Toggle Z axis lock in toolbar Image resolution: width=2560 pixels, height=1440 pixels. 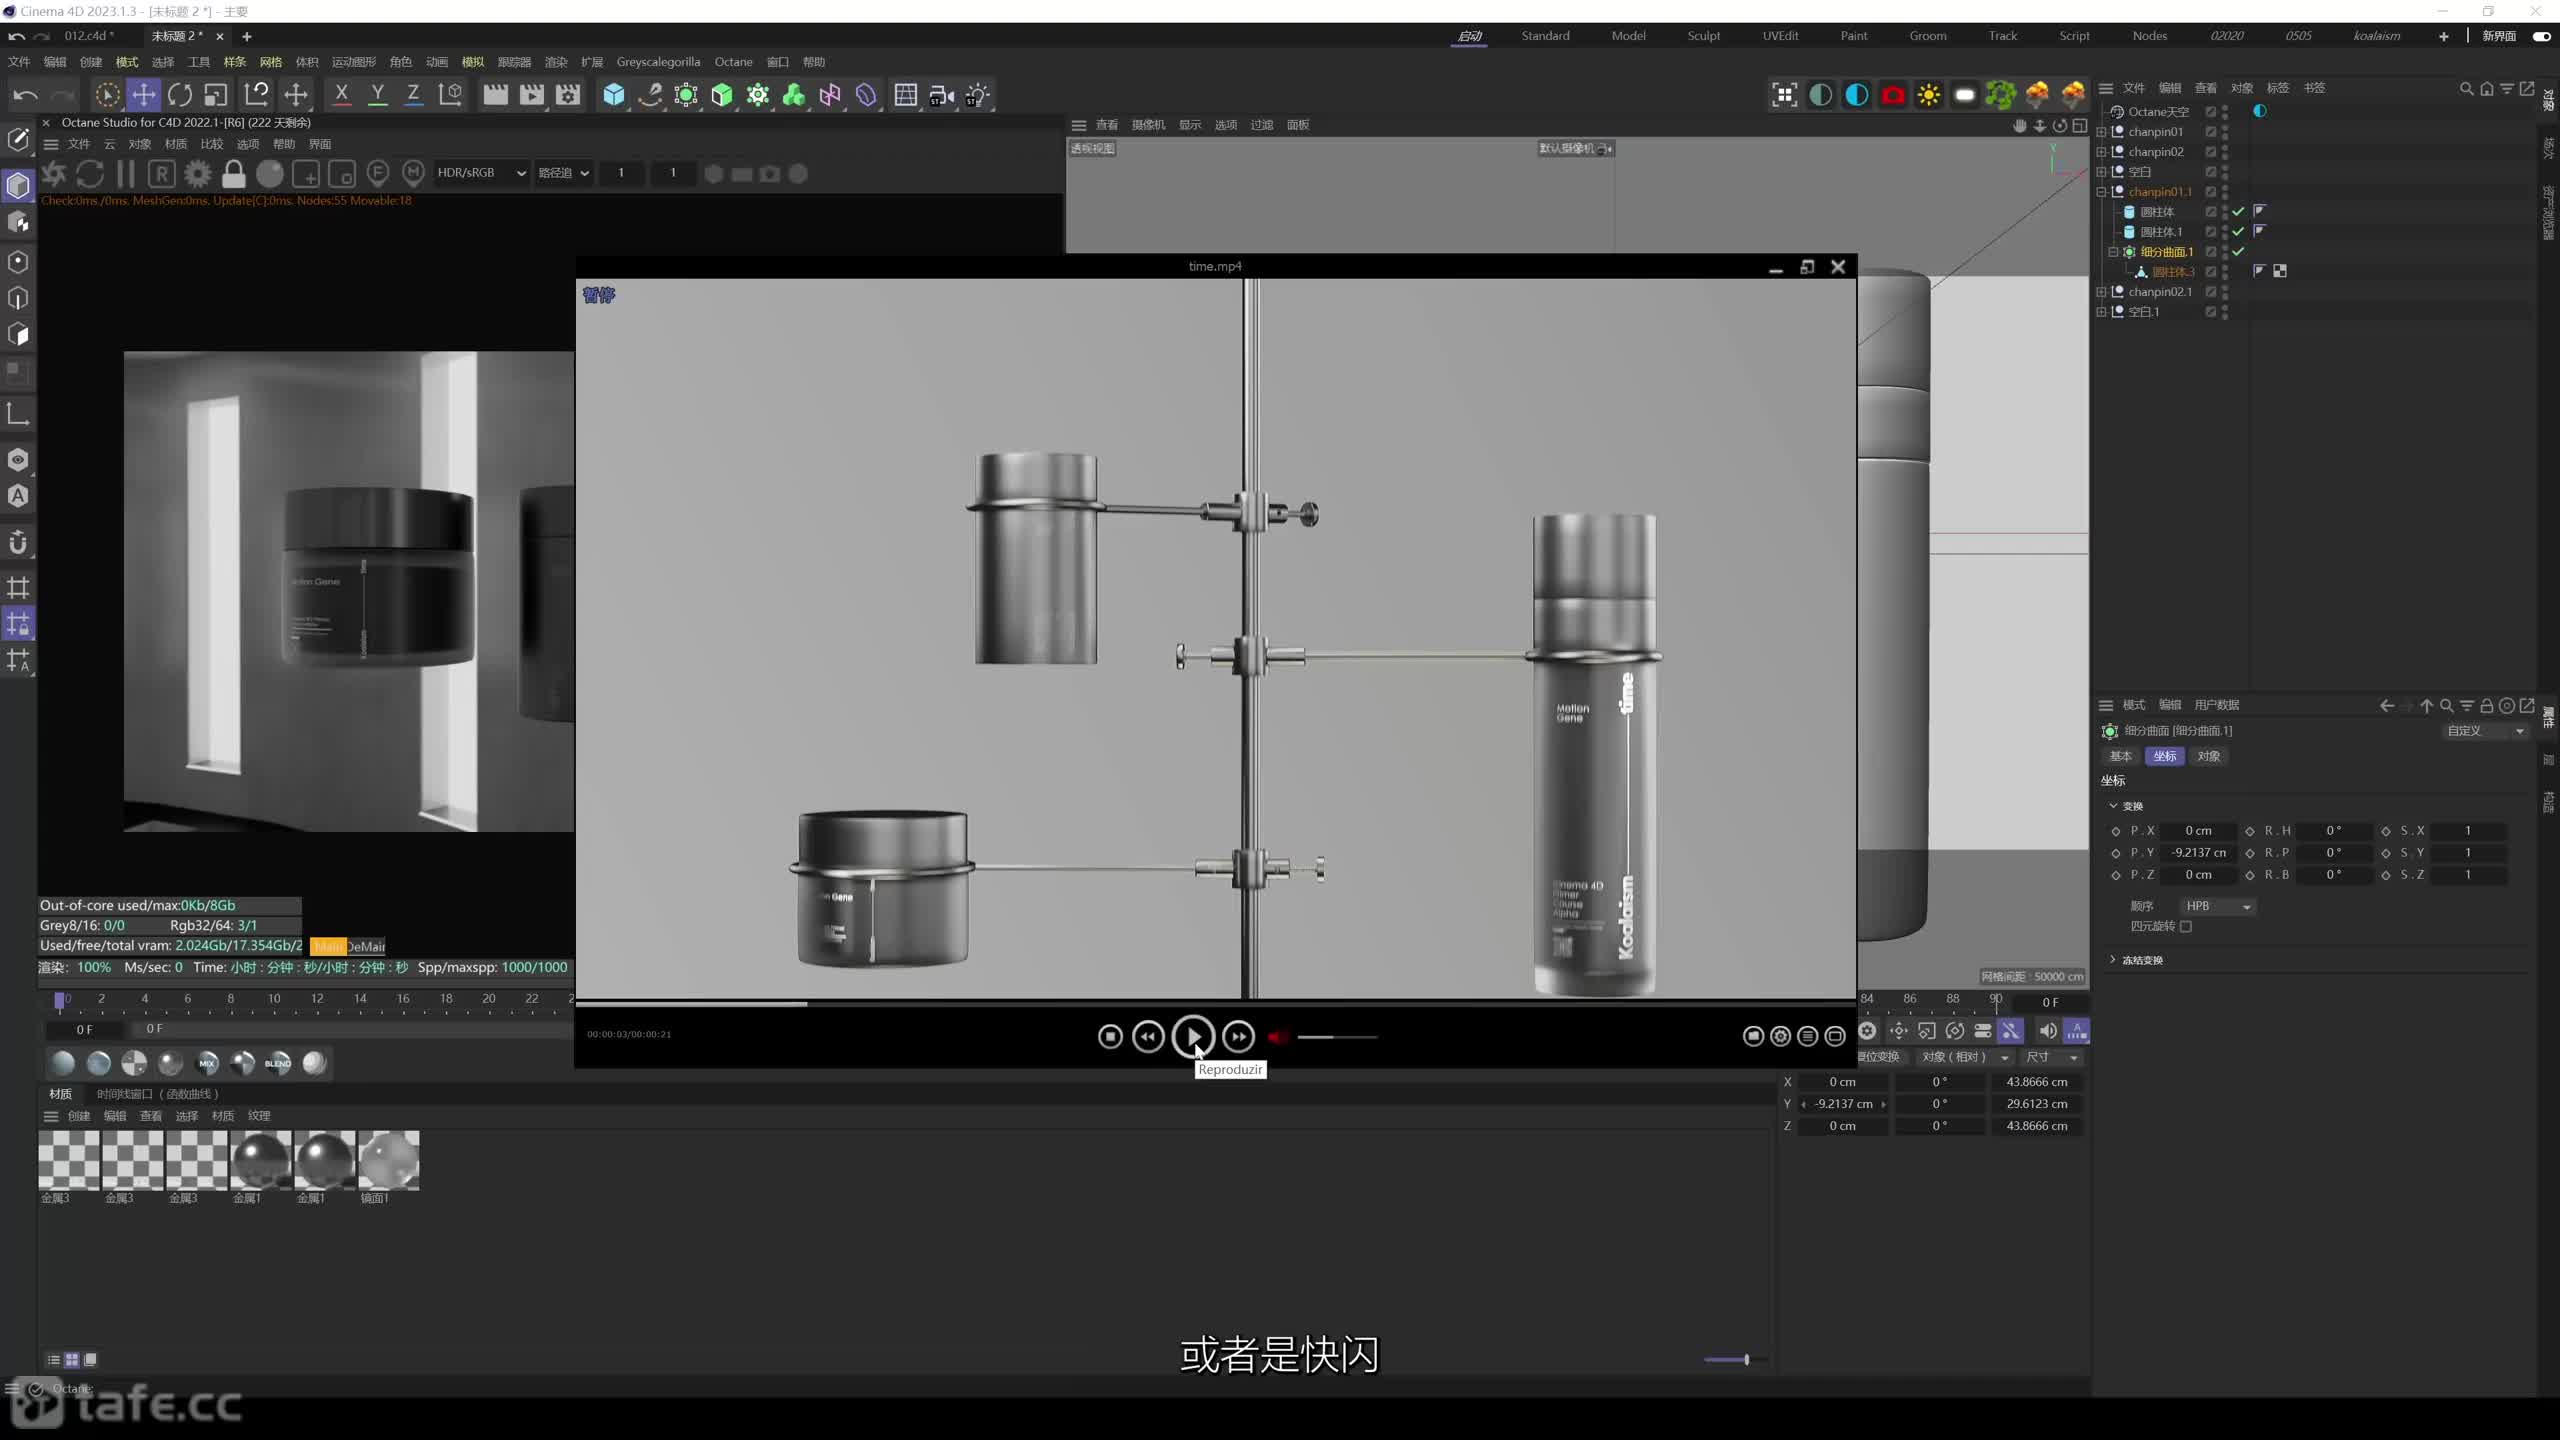413,95
